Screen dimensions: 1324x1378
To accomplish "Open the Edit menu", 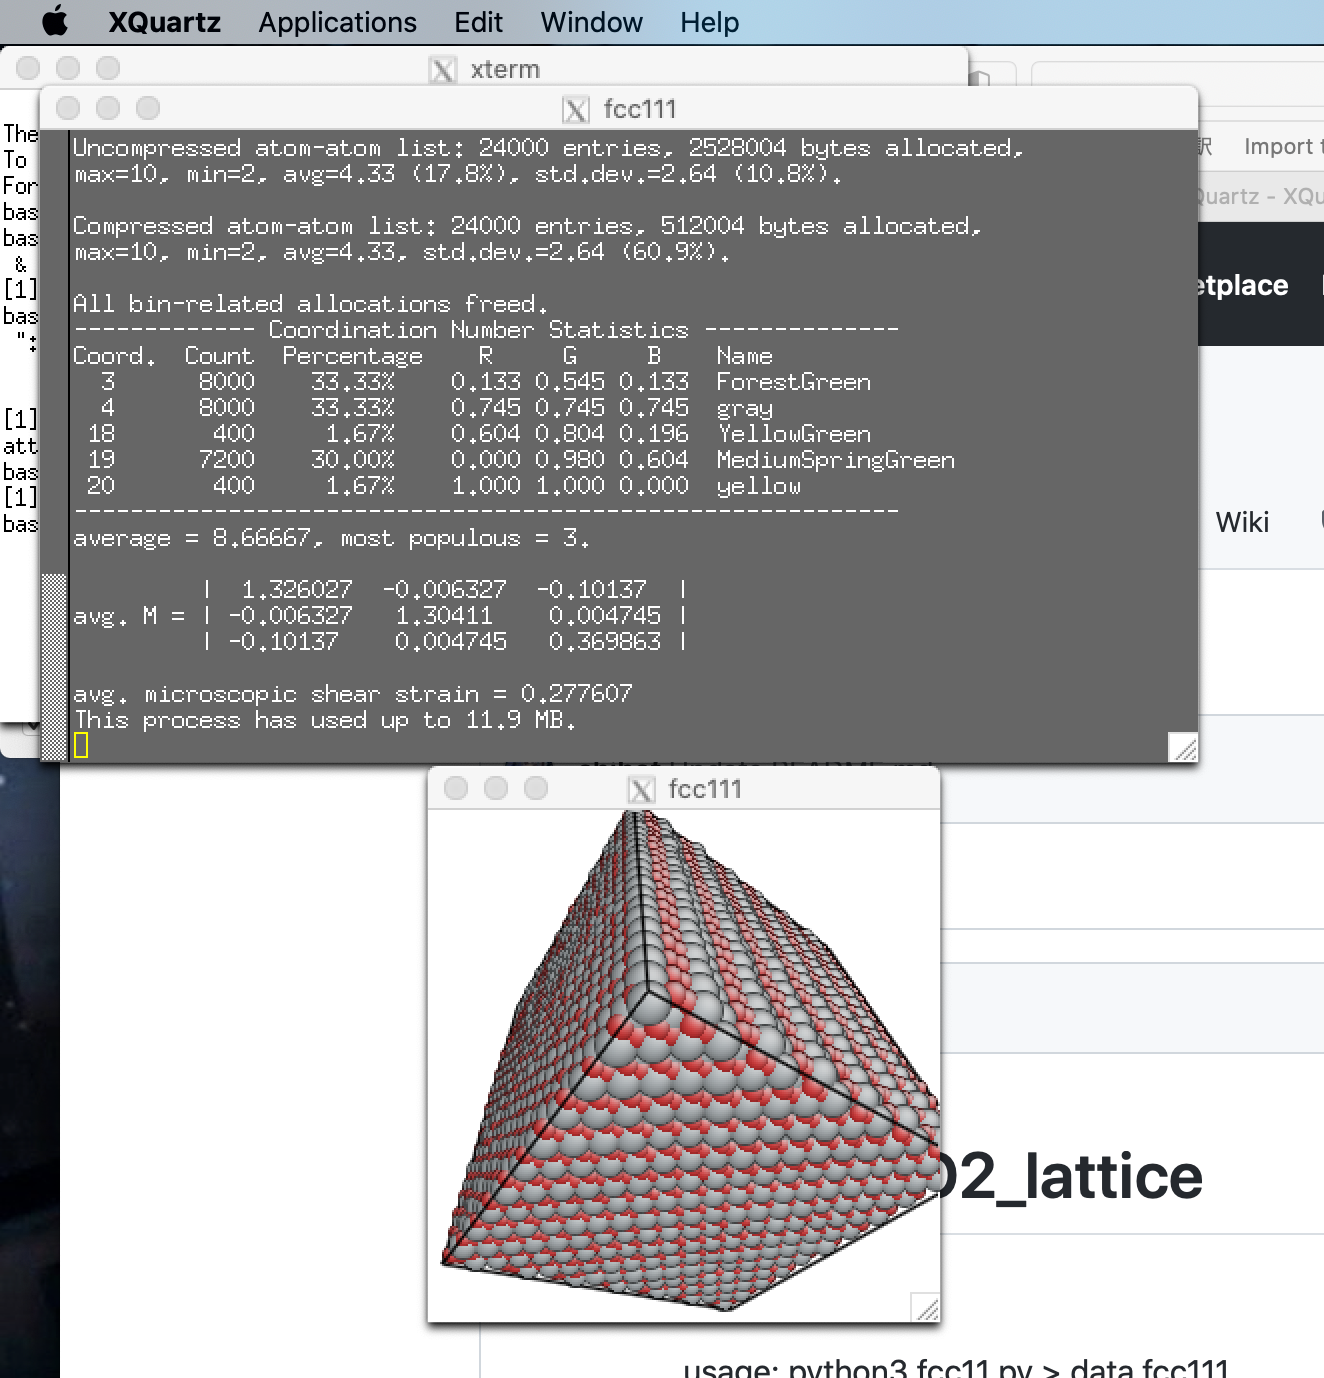I will [477, 22].
